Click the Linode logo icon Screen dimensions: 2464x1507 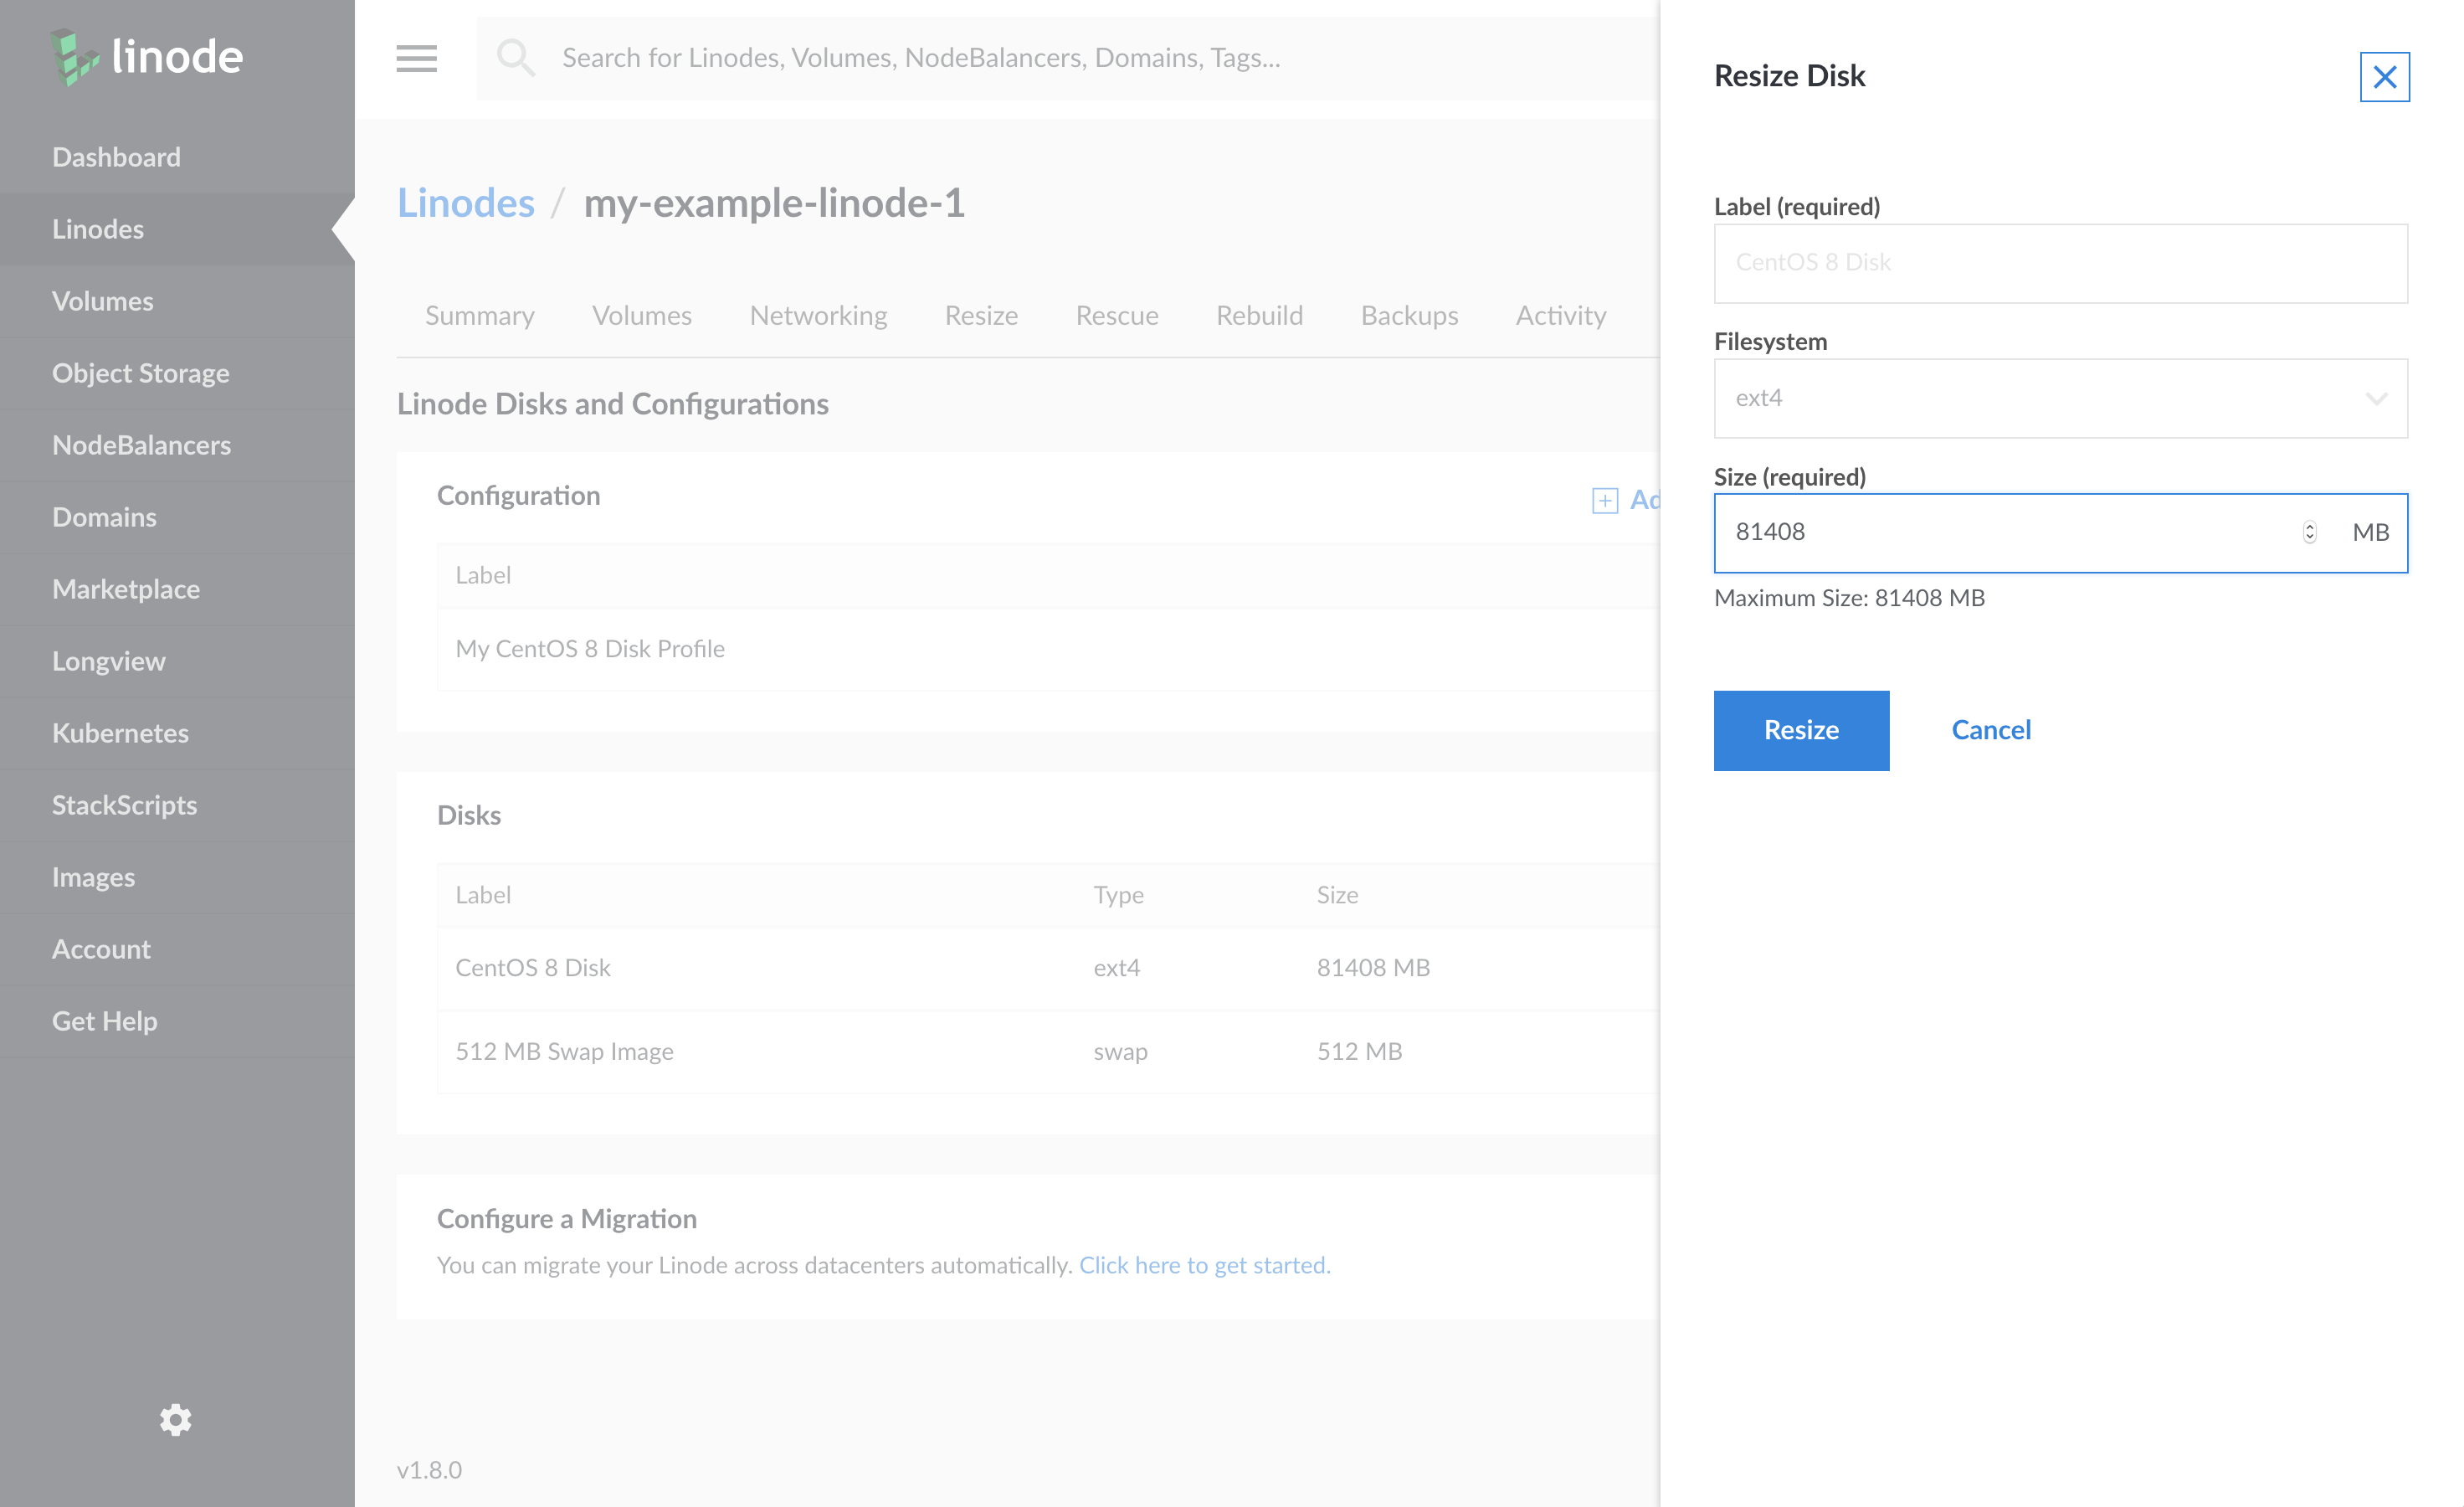(74, 57)
